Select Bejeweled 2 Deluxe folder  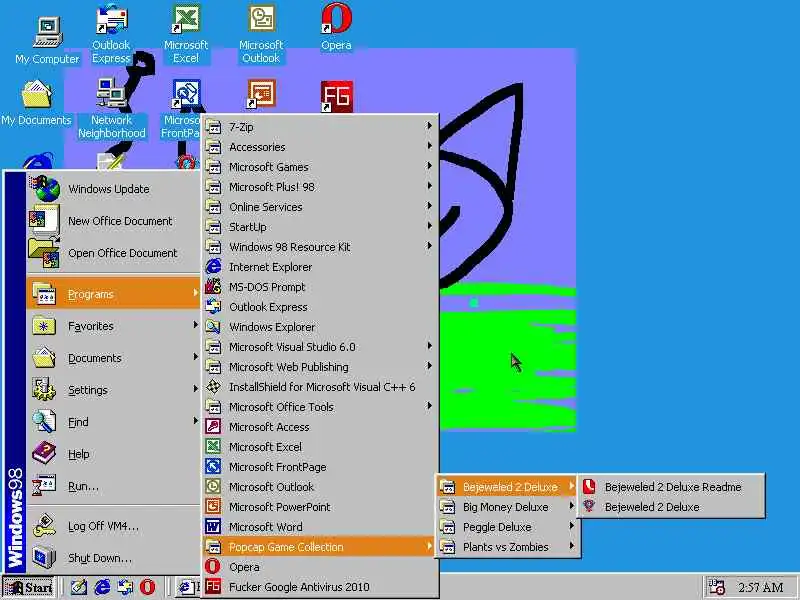pyautogui.click(x=508, y=487)
